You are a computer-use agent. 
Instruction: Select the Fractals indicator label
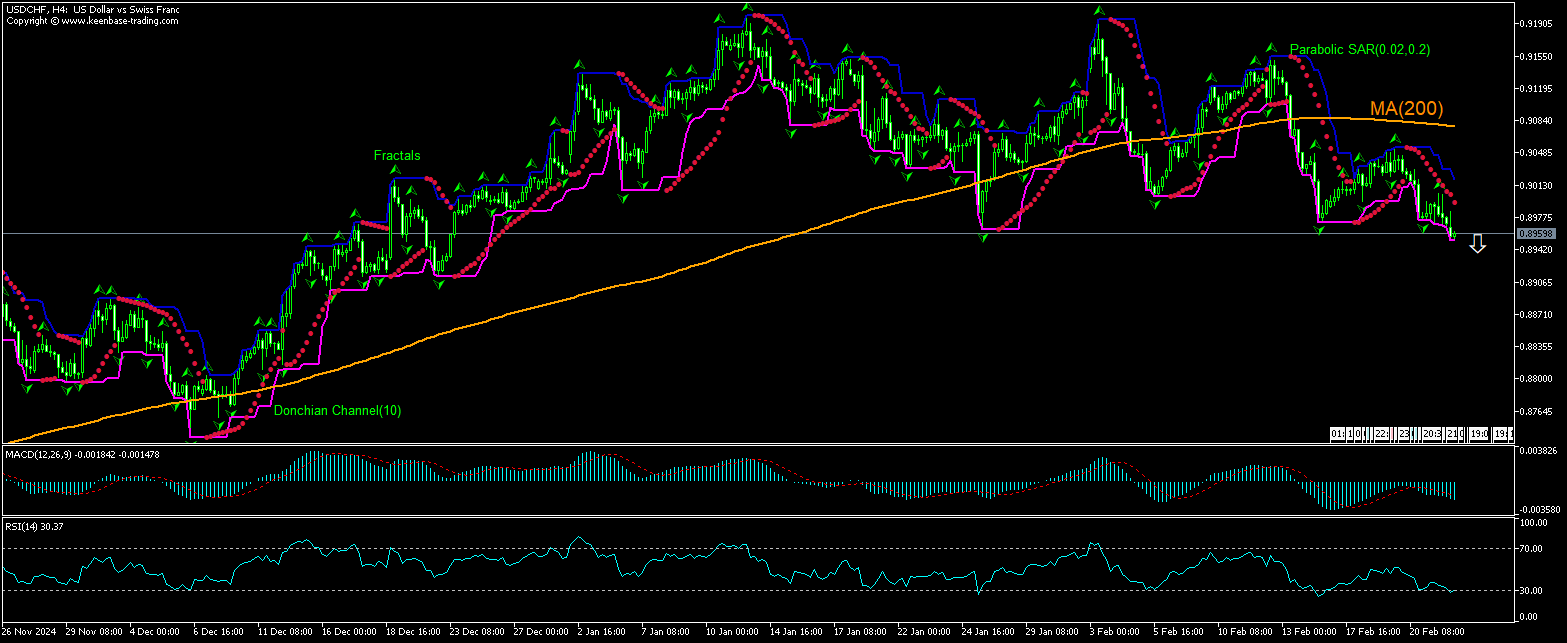pos(397,155)
